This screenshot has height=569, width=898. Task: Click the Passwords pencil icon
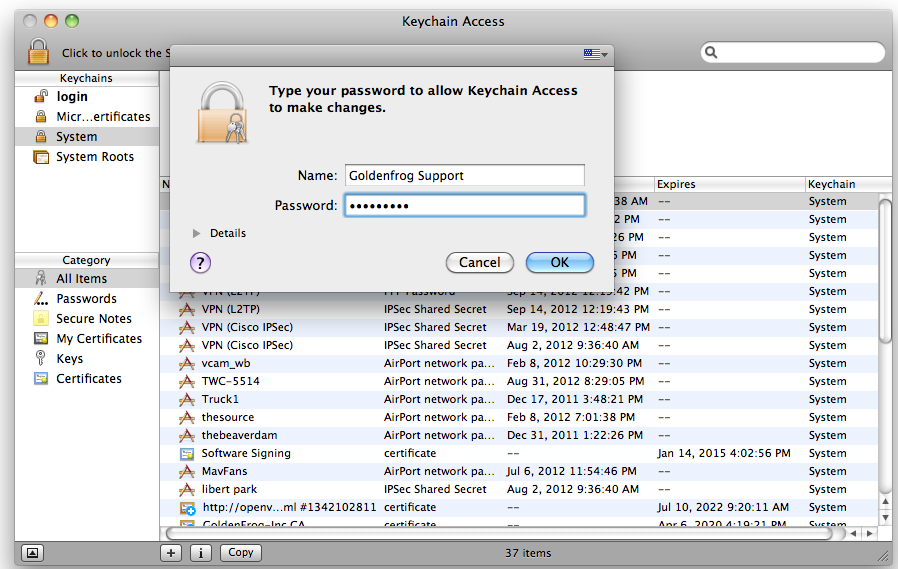(x=41, y=298)
